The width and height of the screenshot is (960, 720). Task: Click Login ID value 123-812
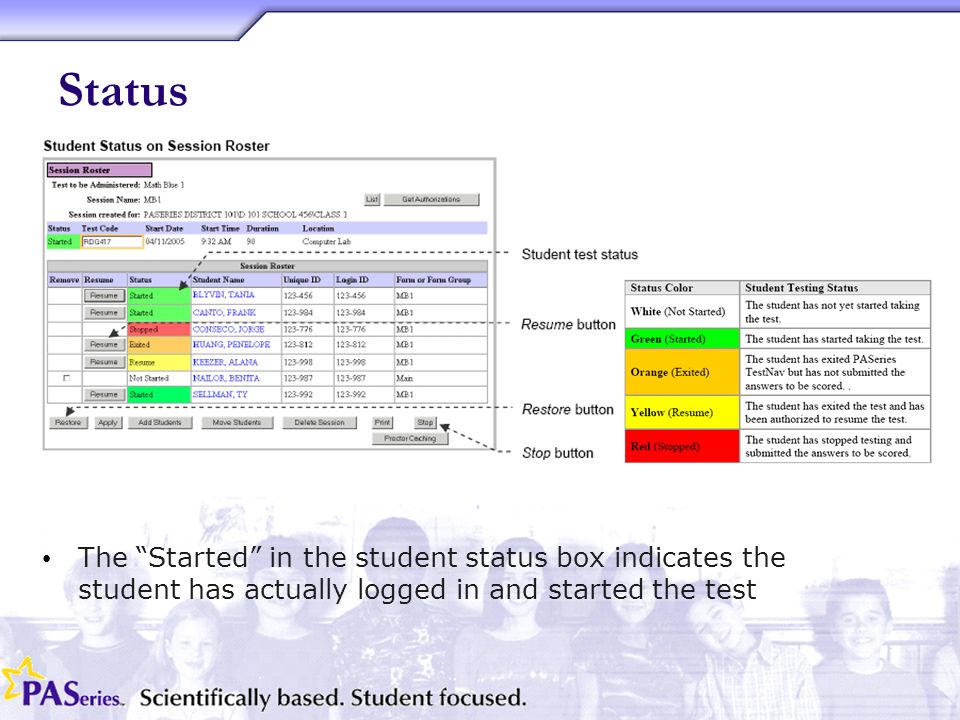351,345
